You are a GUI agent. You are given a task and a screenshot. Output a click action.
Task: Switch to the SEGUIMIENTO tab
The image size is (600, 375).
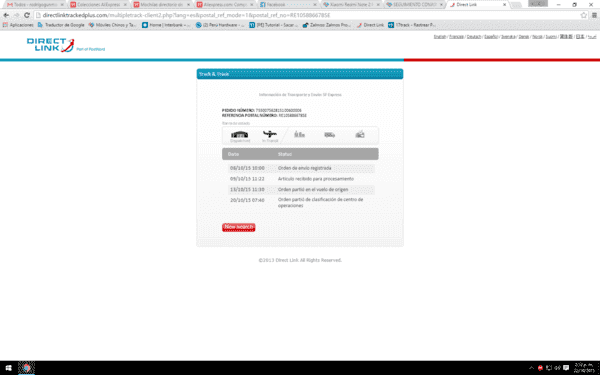pyautogui.click(x=414, y=5)
